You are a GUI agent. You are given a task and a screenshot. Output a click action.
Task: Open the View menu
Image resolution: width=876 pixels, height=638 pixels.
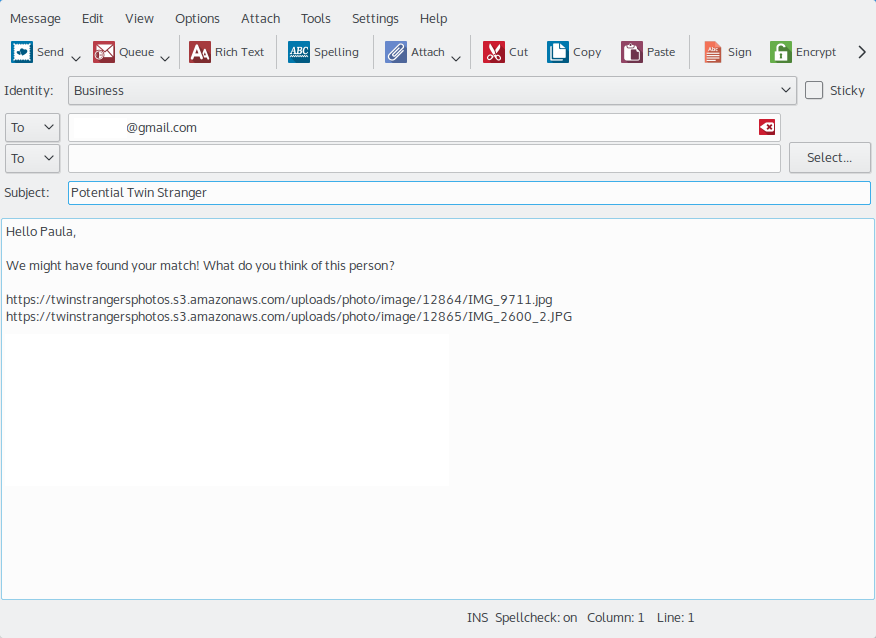point(139,18)
